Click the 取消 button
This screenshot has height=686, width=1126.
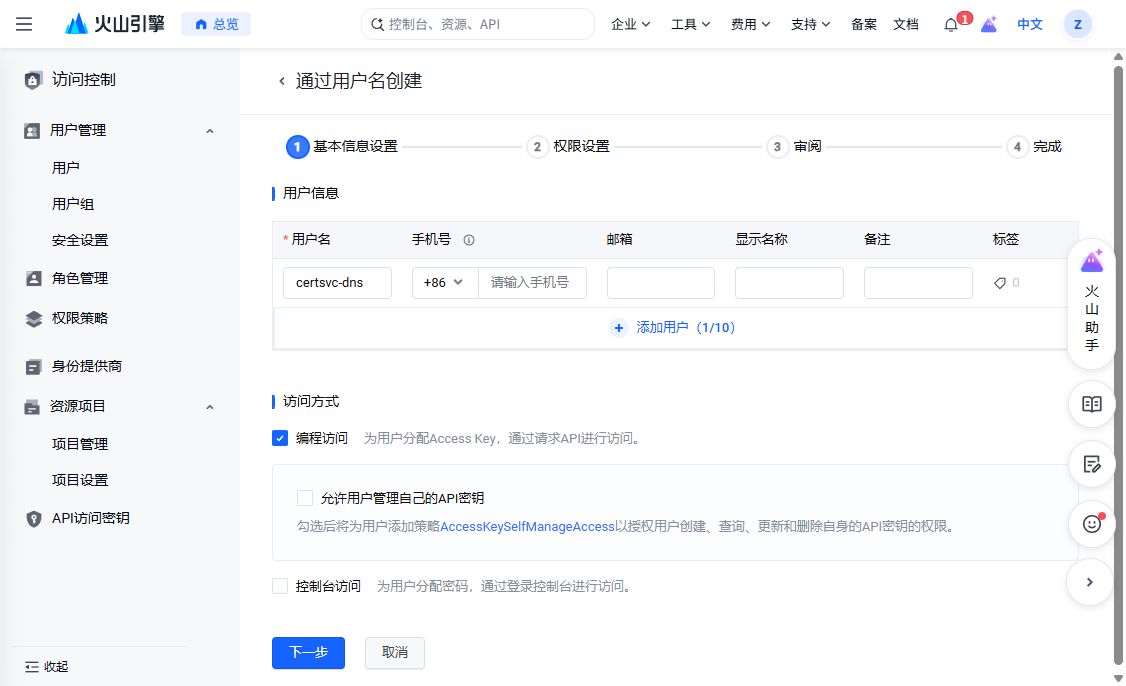394,652
